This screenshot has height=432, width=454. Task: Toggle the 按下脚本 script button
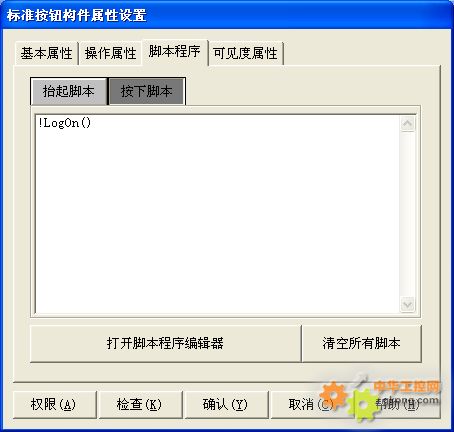pyautogui.click(x=147, y=91)
